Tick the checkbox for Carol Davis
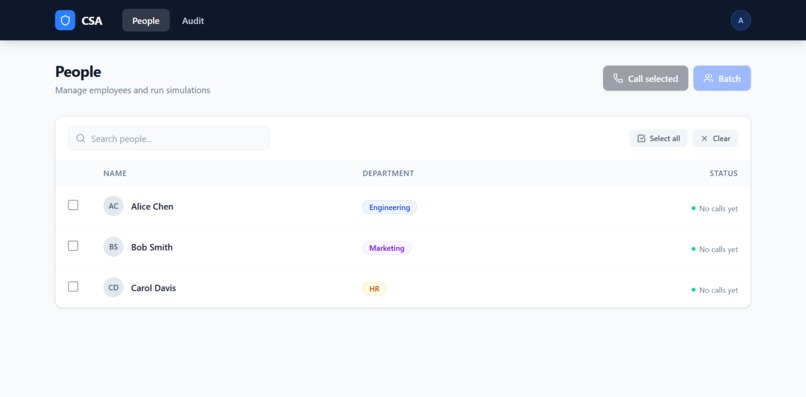The width and height of the screenshot is (806, 397). click(x=73, y=286)
